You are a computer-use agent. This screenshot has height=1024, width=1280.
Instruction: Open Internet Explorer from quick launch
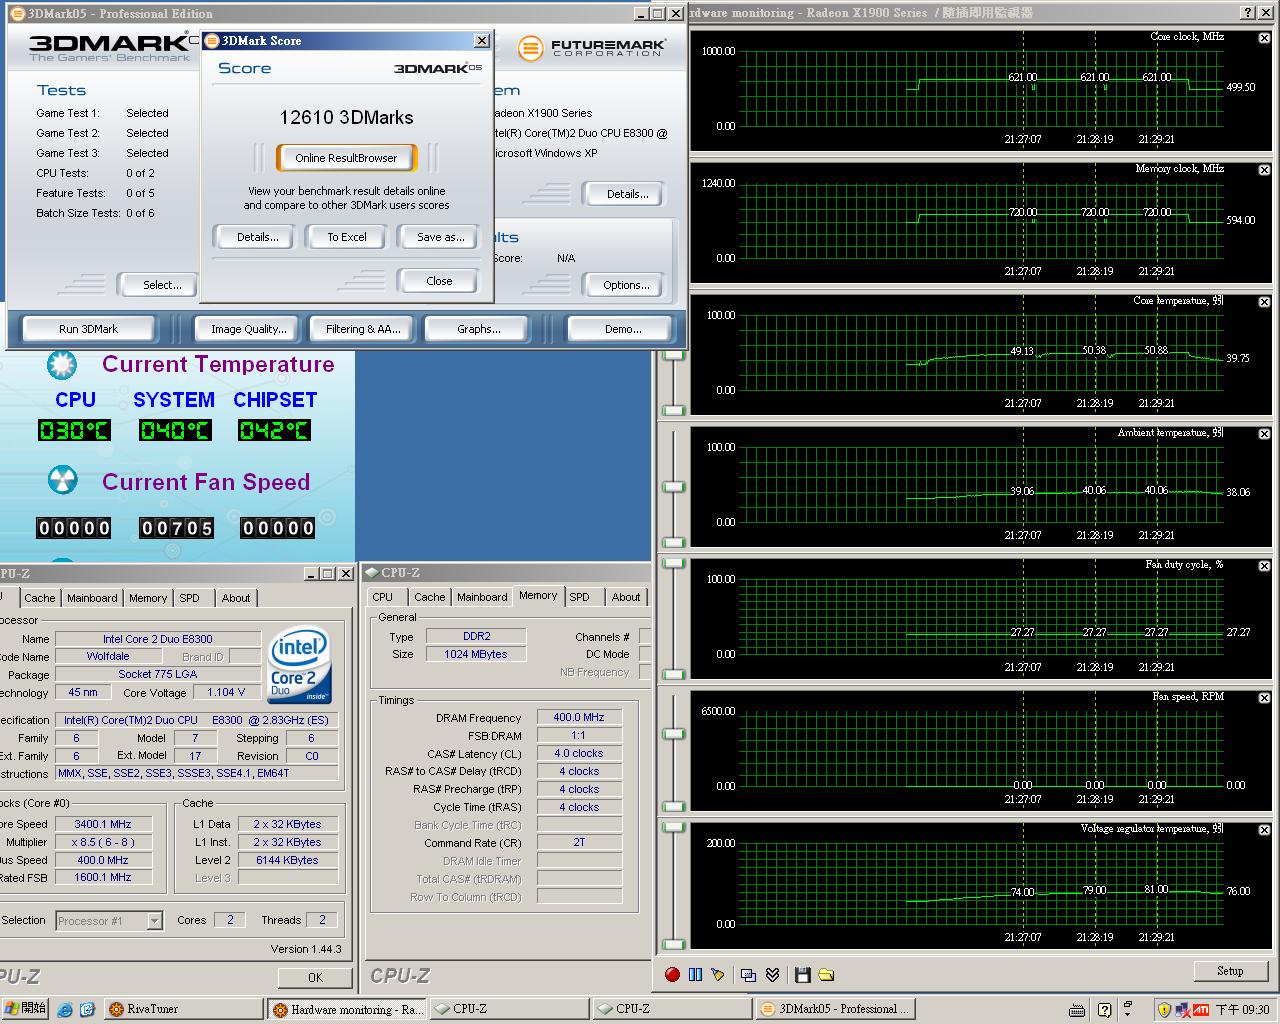pyautogui.click(x=66, y=1009)
